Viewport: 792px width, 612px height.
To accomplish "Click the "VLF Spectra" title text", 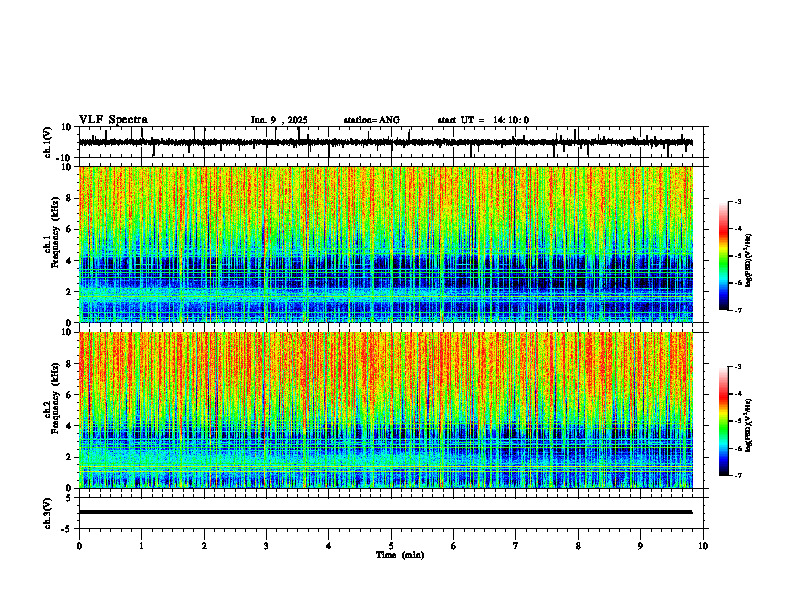I will click(x=113, y=120).
